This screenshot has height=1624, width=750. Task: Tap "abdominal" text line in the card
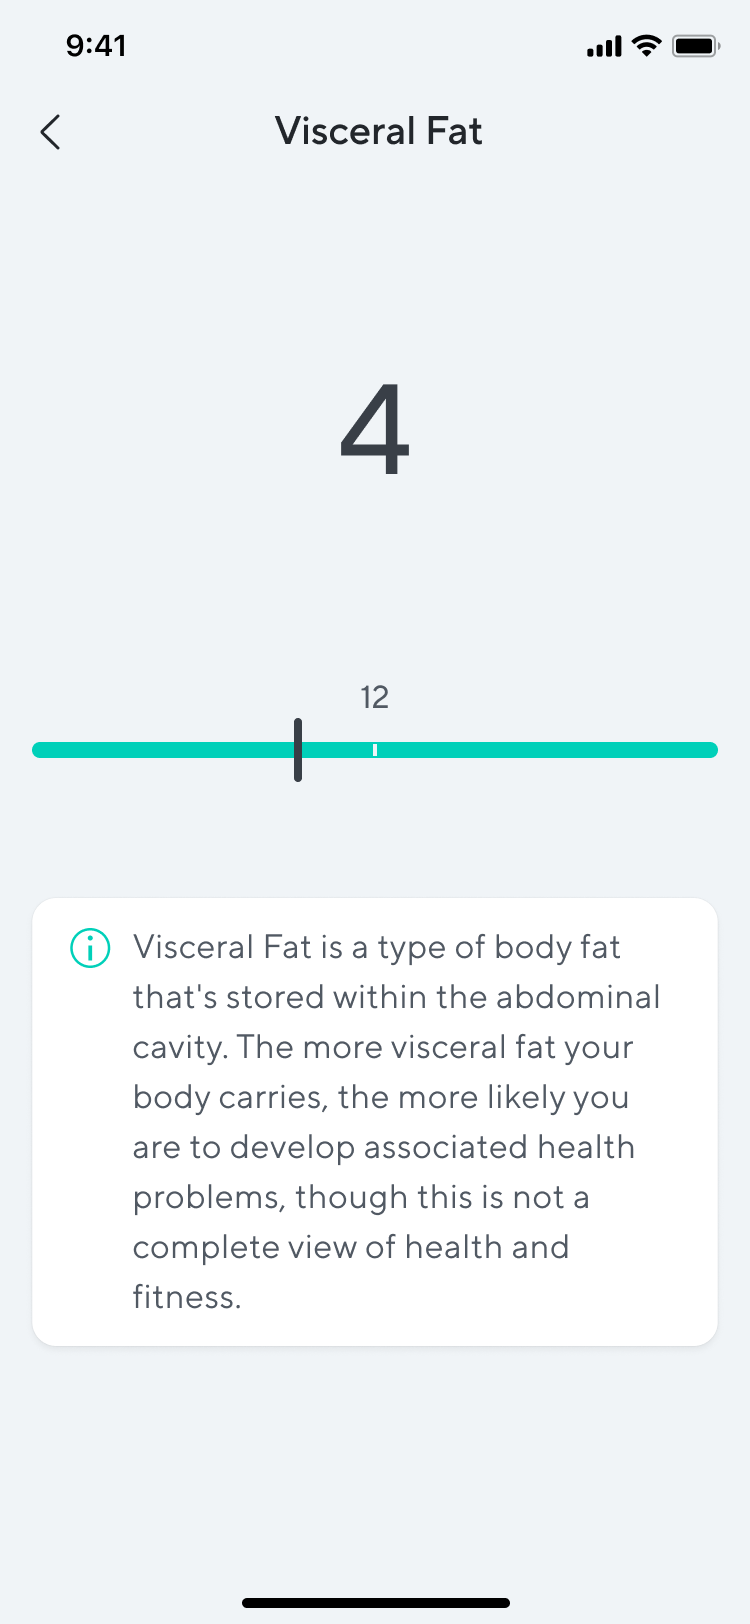coord(578,997)
